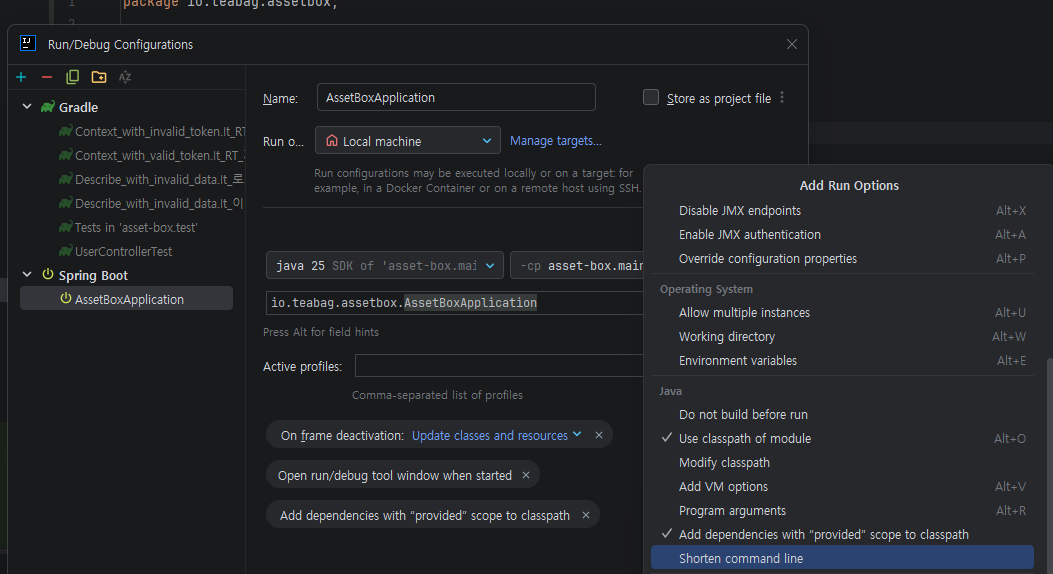
Task: Click the IntelliJ logo in dialog title
Action: pyautogui.click(x=28, y=44)
